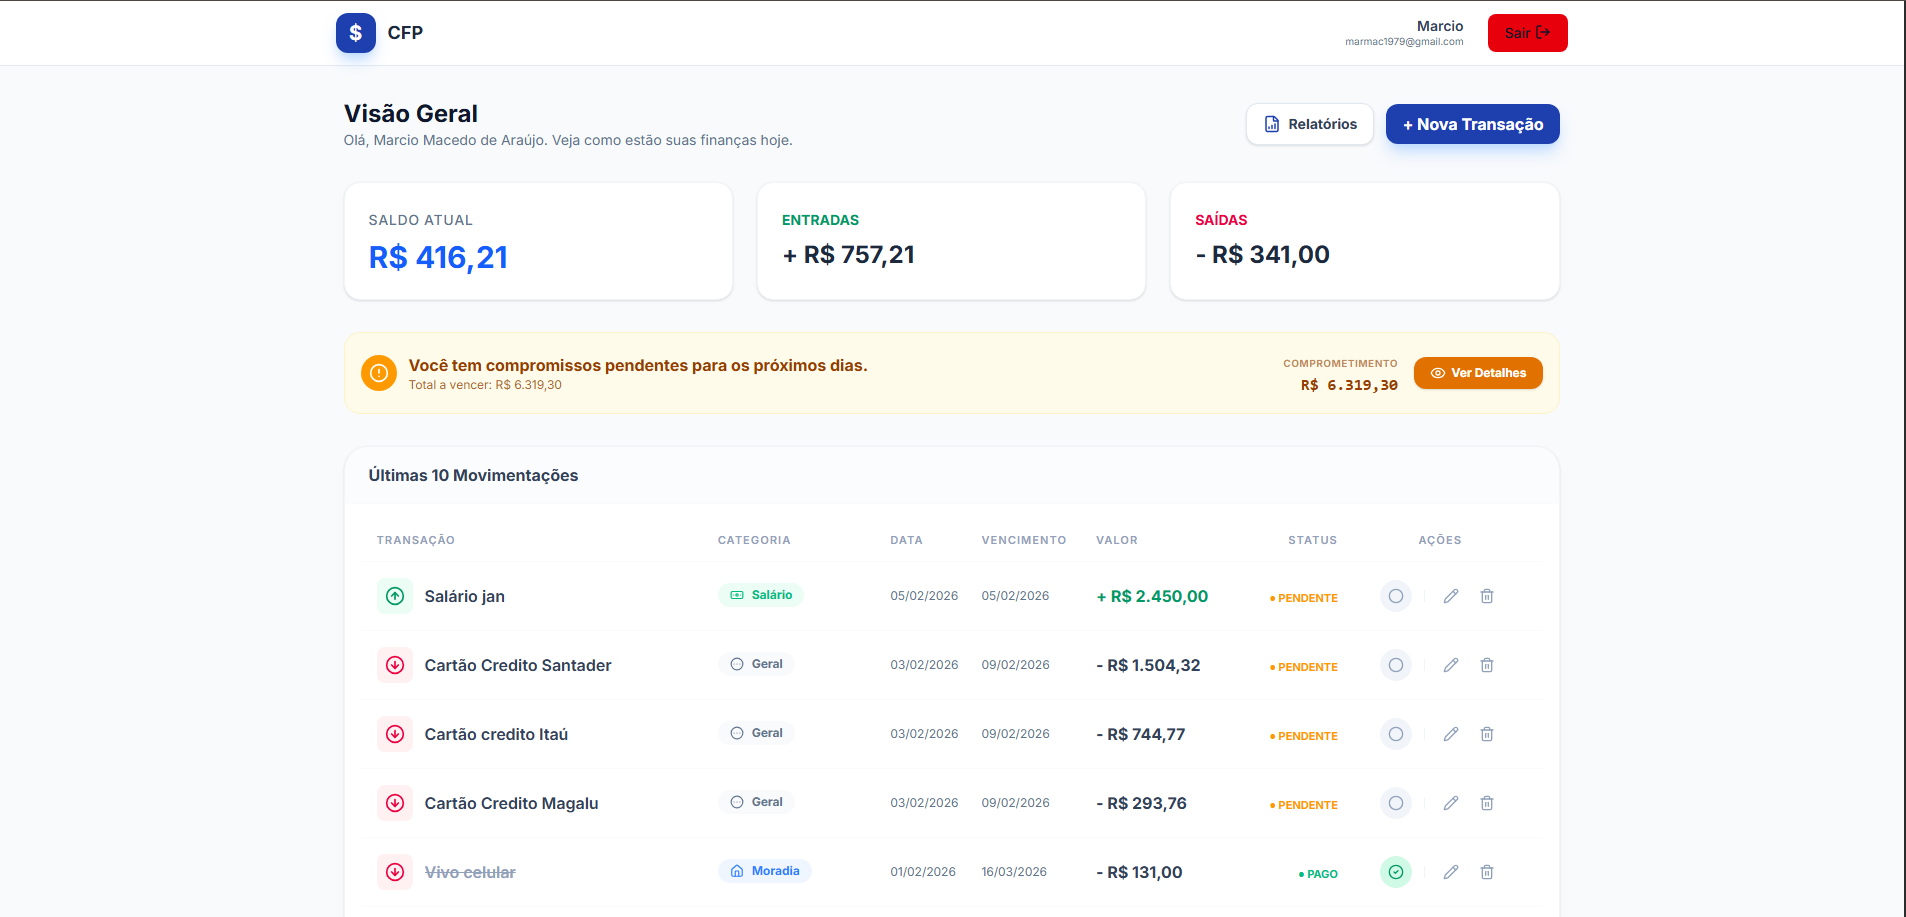Toggle paid status for Cartão Credito Santader
This screenshot has width=1906, height=917.
point(1395,665)
